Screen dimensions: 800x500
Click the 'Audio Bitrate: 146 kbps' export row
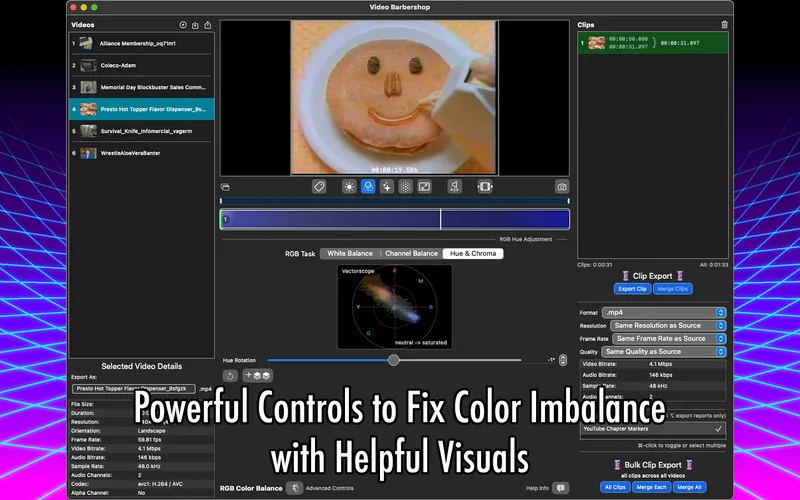[653, 375]
